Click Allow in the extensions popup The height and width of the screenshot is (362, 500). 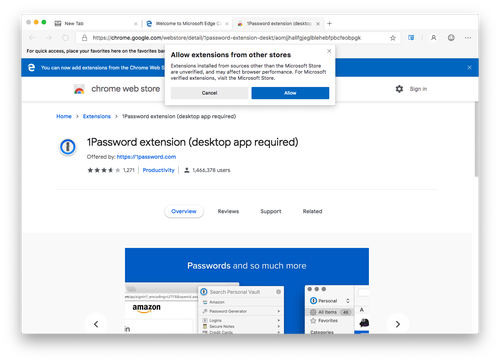coord(290,93)
